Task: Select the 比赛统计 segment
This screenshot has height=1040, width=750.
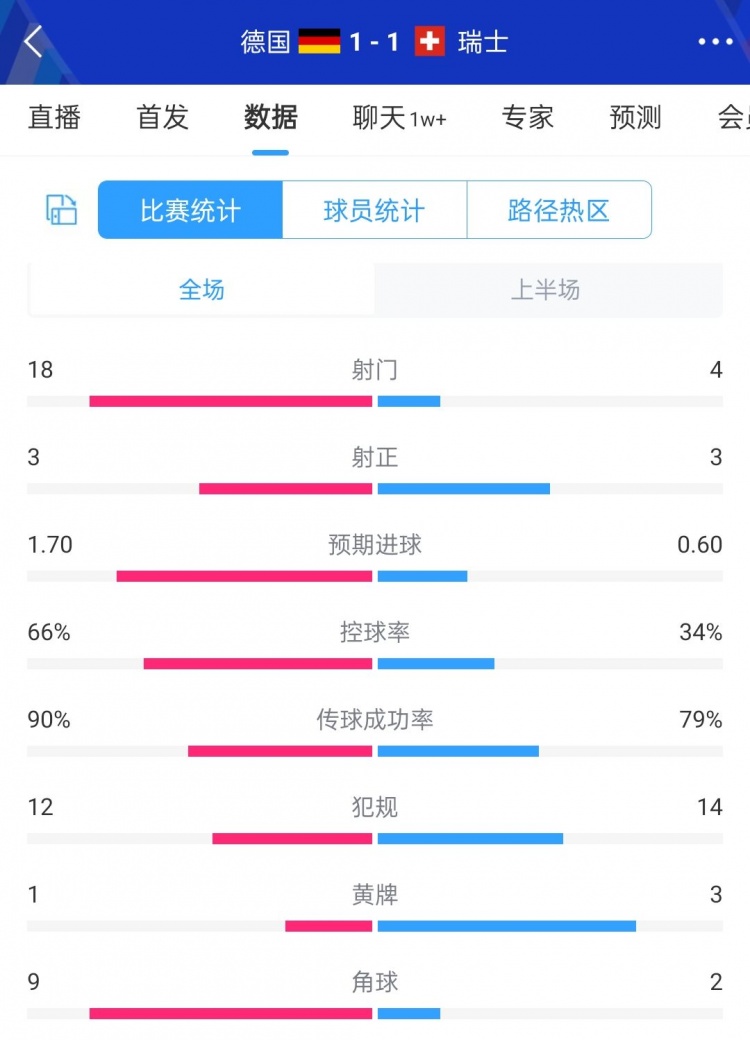Action: tap(190, 210)
